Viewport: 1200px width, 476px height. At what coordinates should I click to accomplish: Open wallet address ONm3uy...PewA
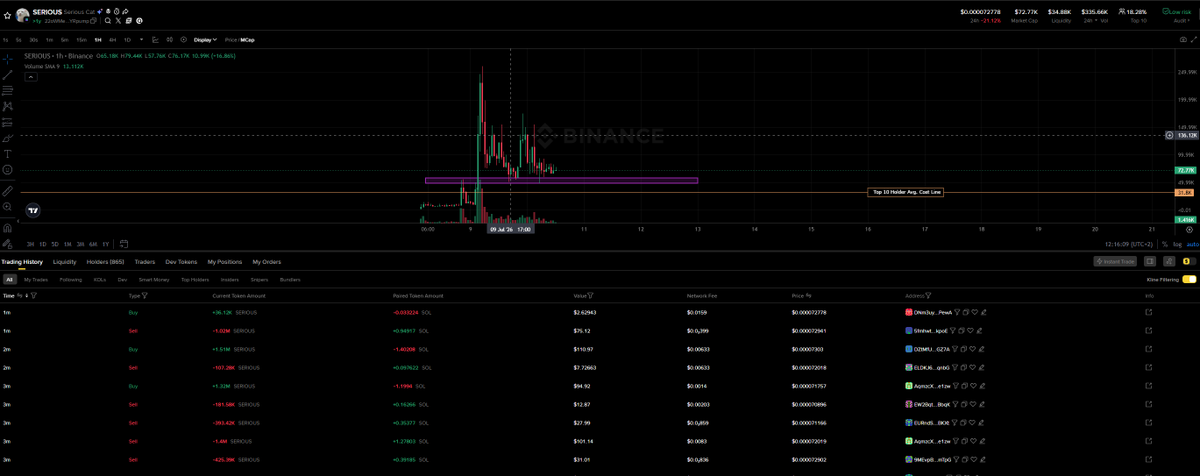point(935,312)
